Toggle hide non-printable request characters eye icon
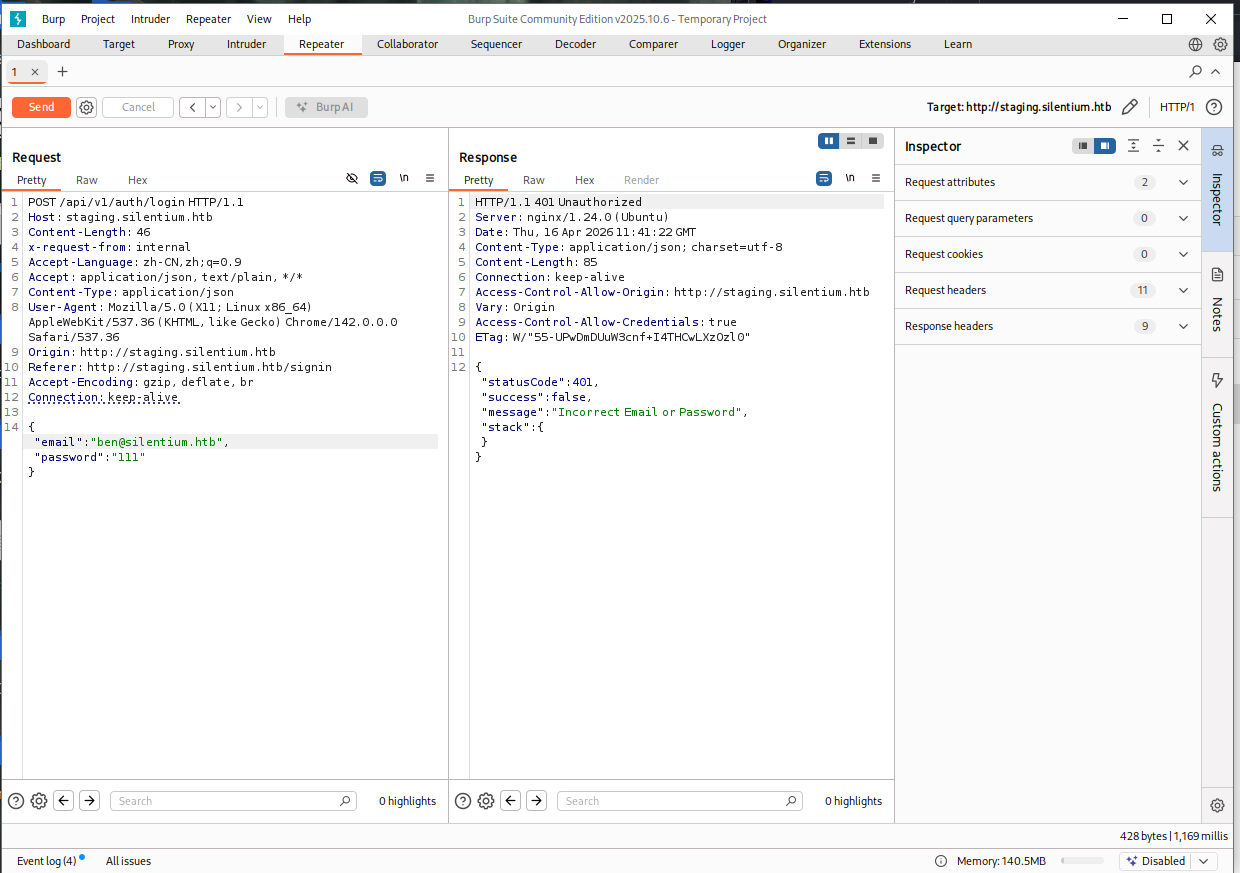Screen dimensions: 1240x873 coord(352,179)
